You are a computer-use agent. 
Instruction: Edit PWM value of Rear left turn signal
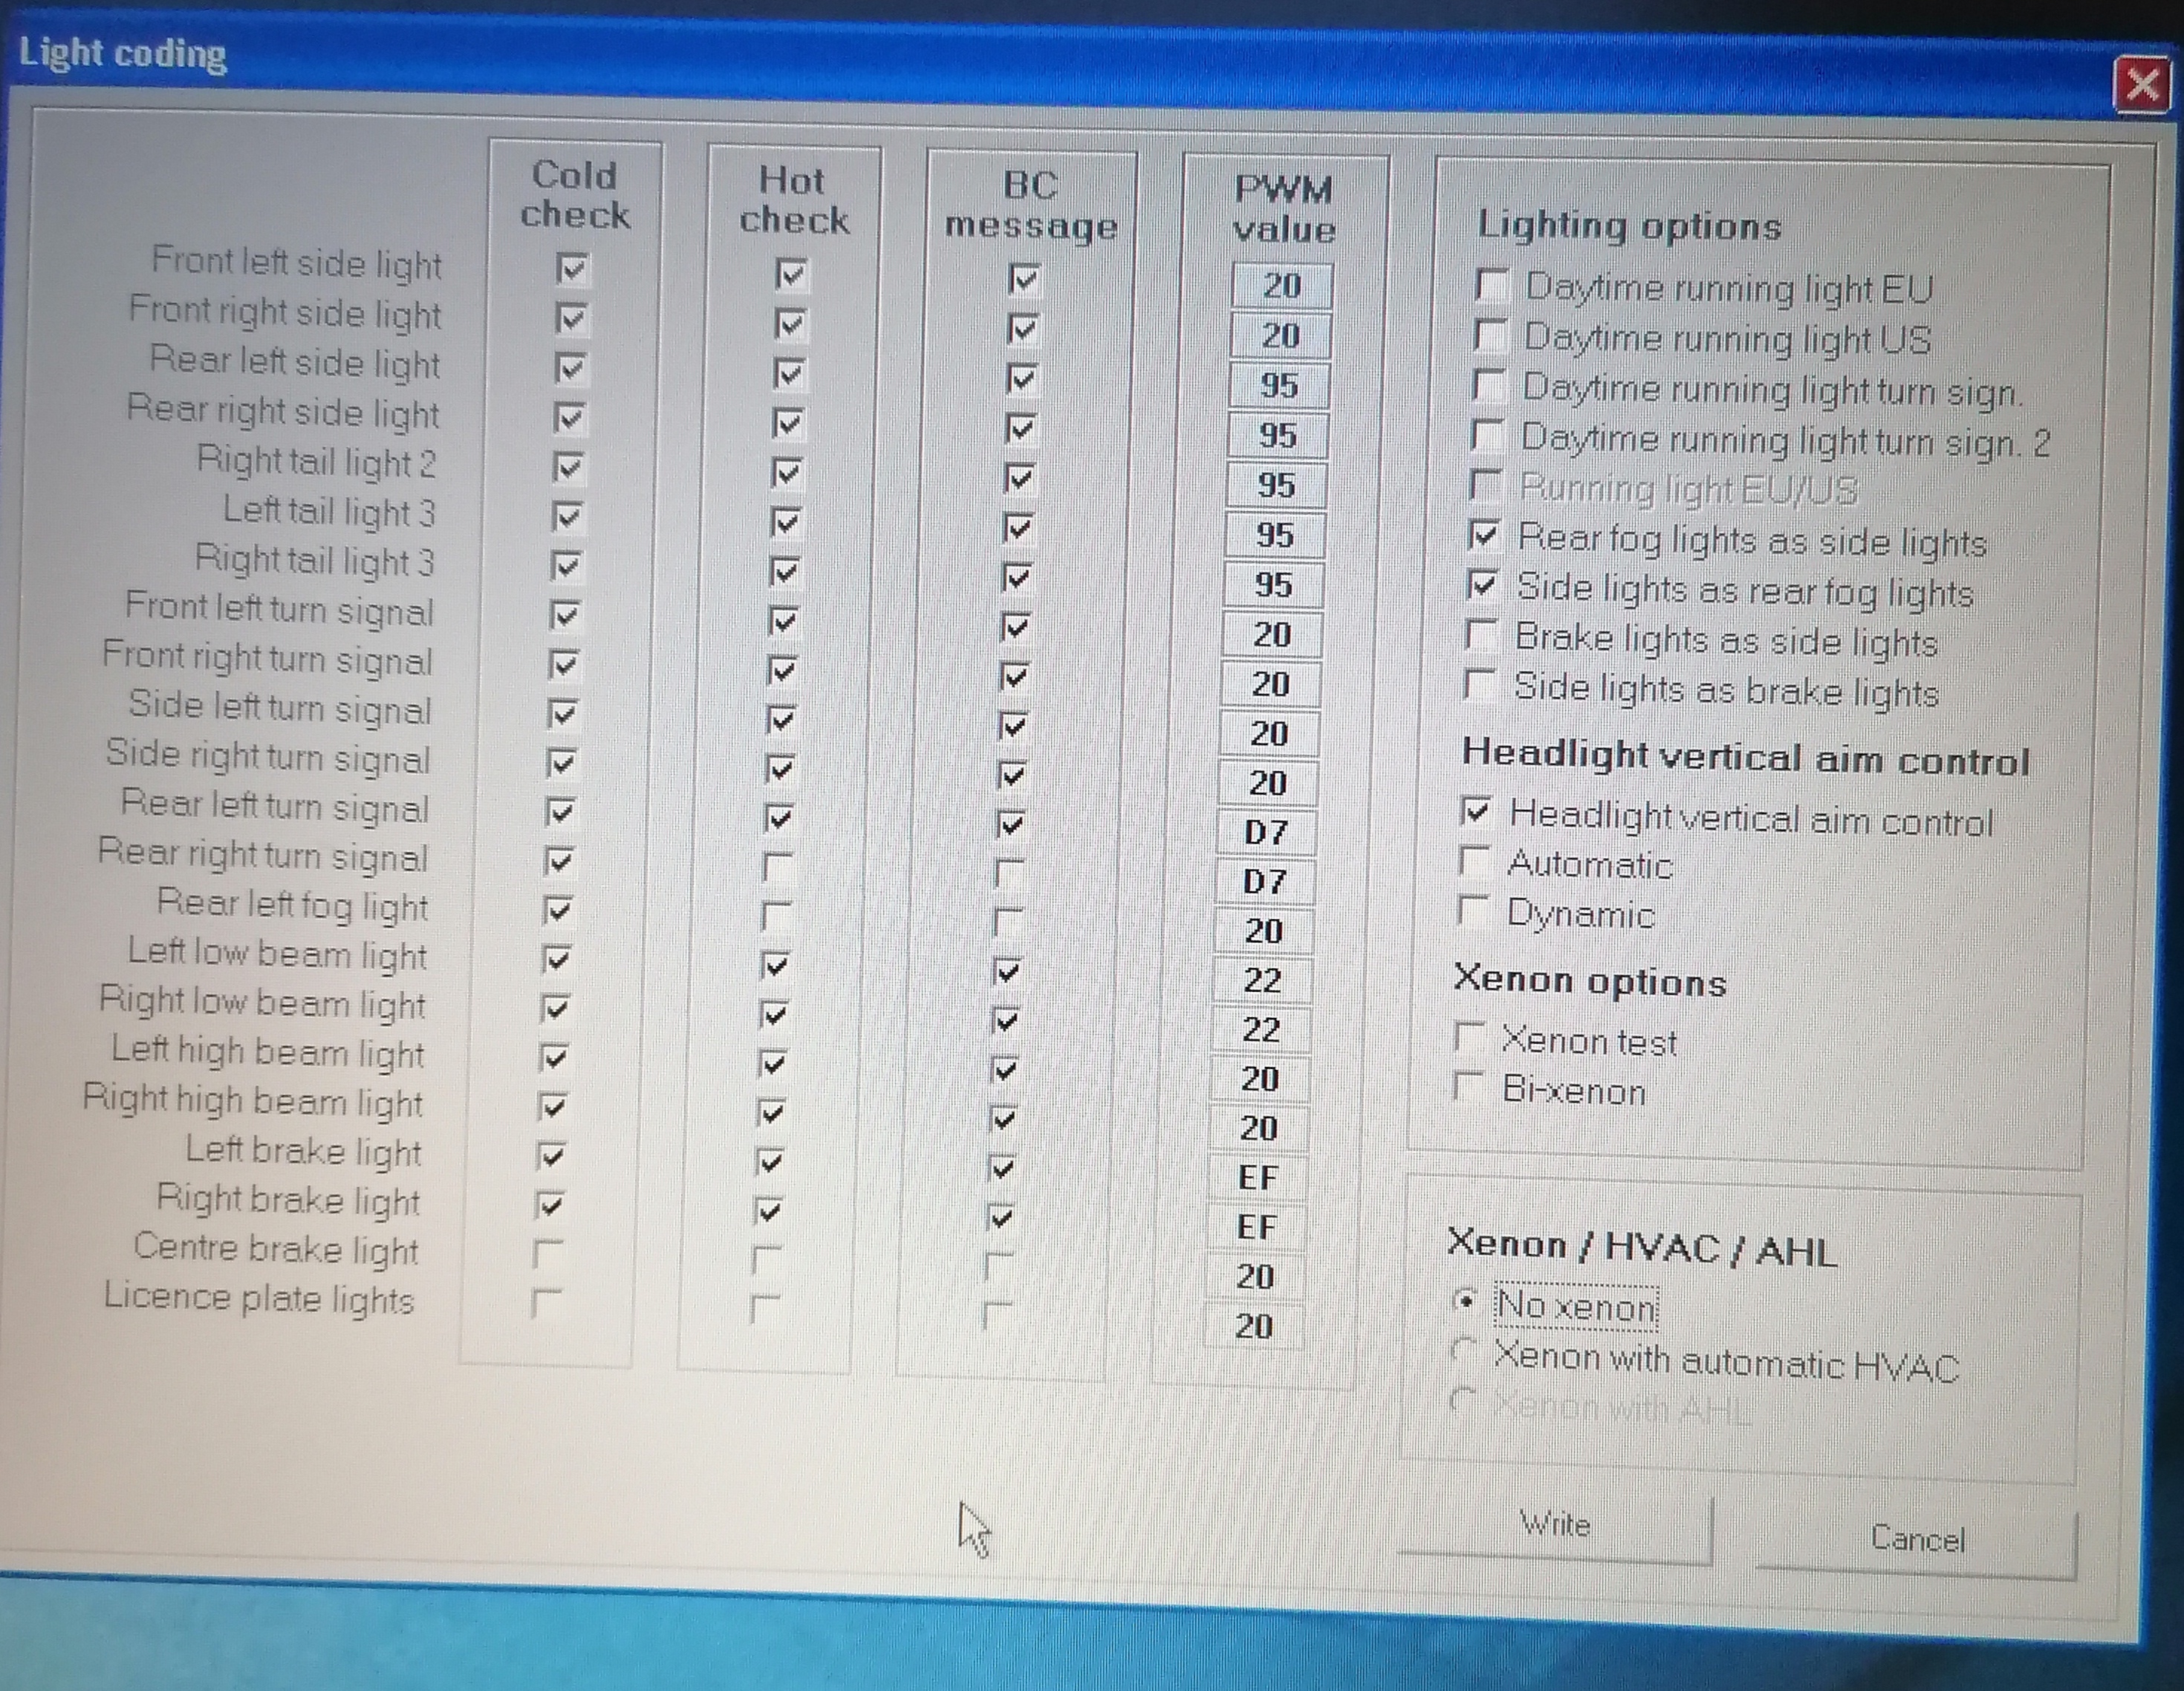click(1266, 832)
